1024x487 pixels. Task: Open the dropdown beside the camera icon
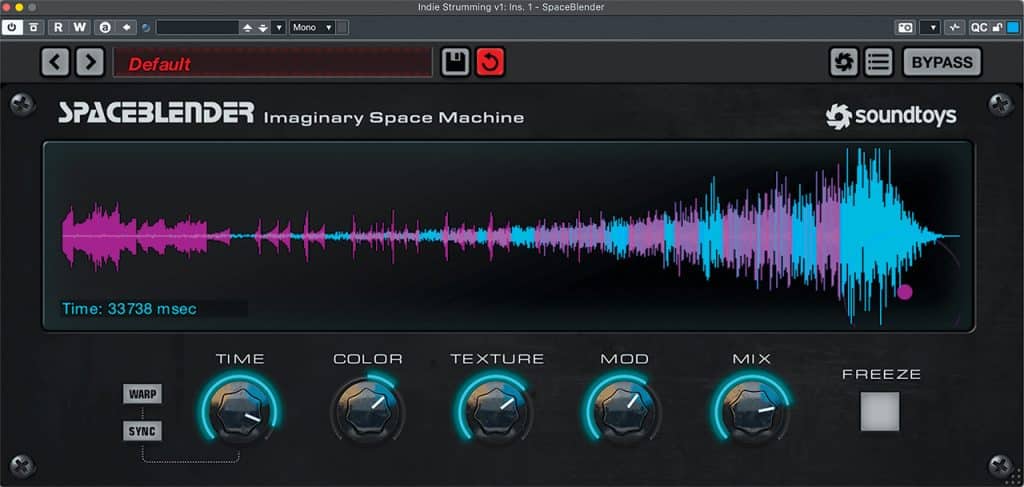930,27
